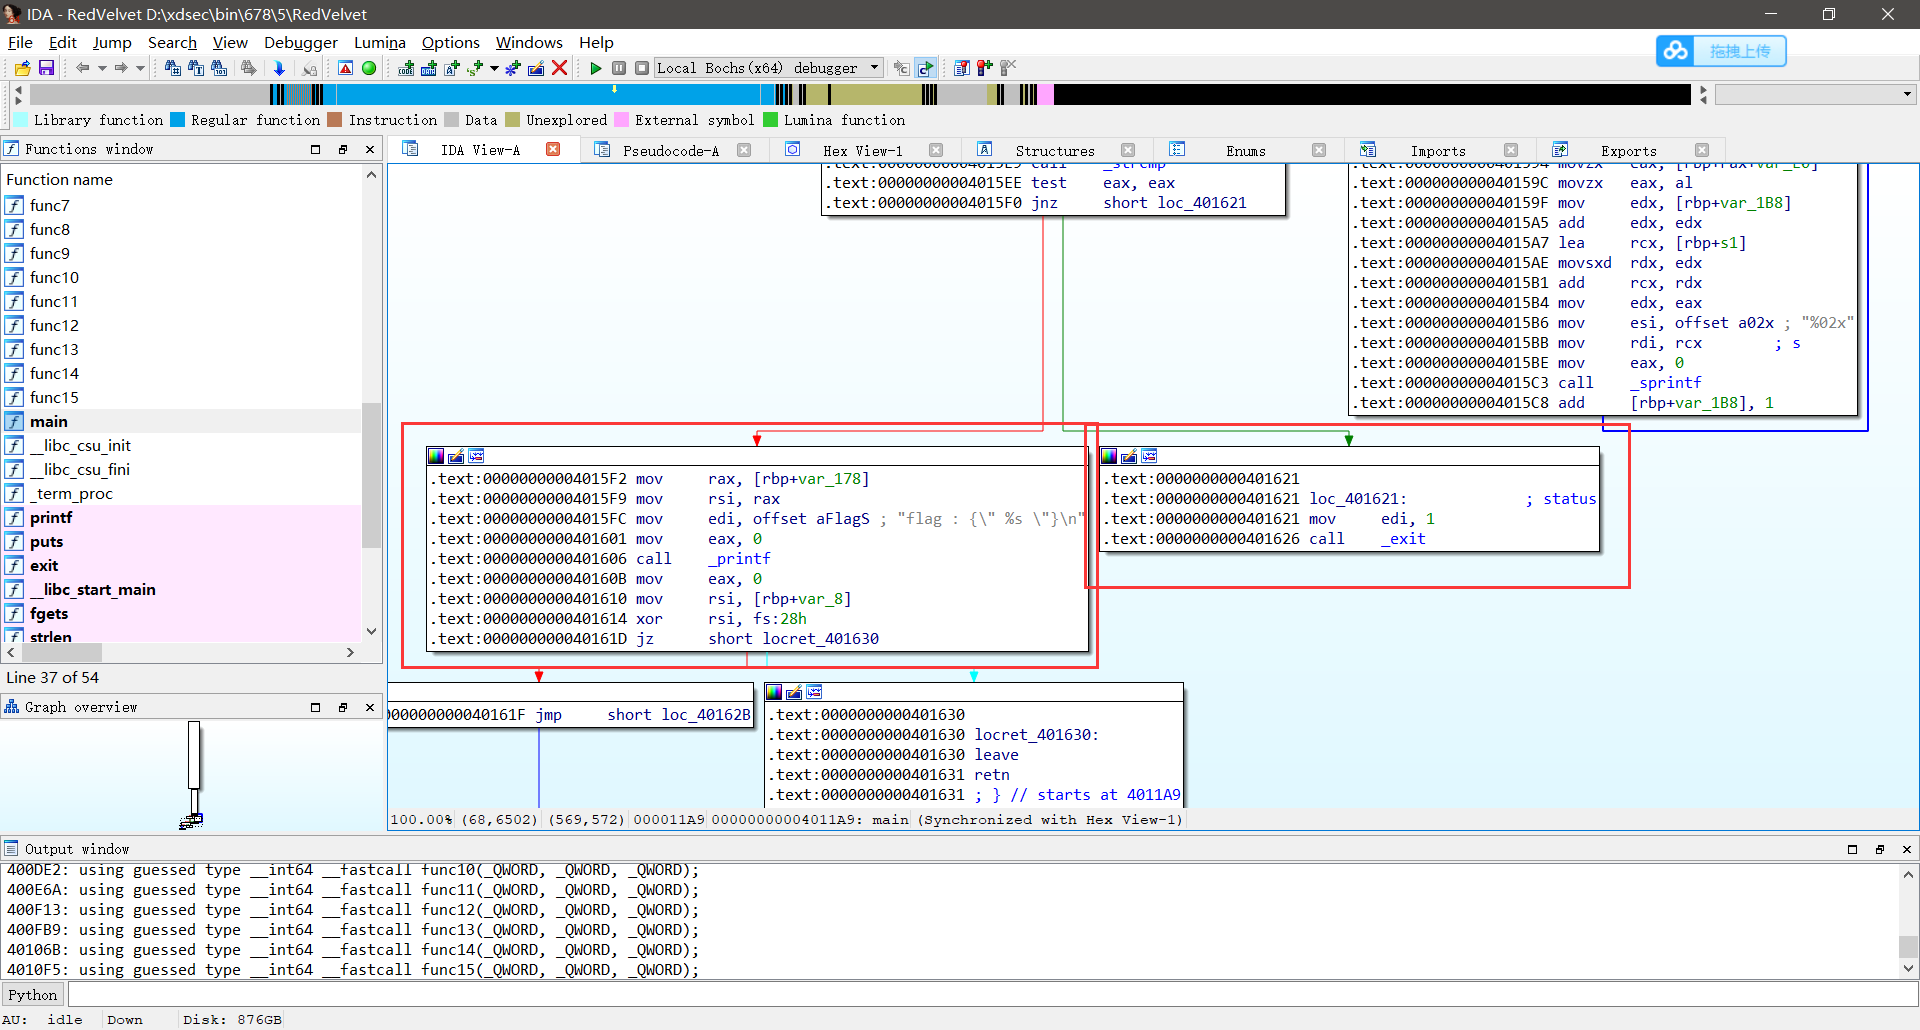1920x1030 pixels.
Task: Click the red warning triangle toolbar icon
Action: pyautogui.click(x=346, y=68)
